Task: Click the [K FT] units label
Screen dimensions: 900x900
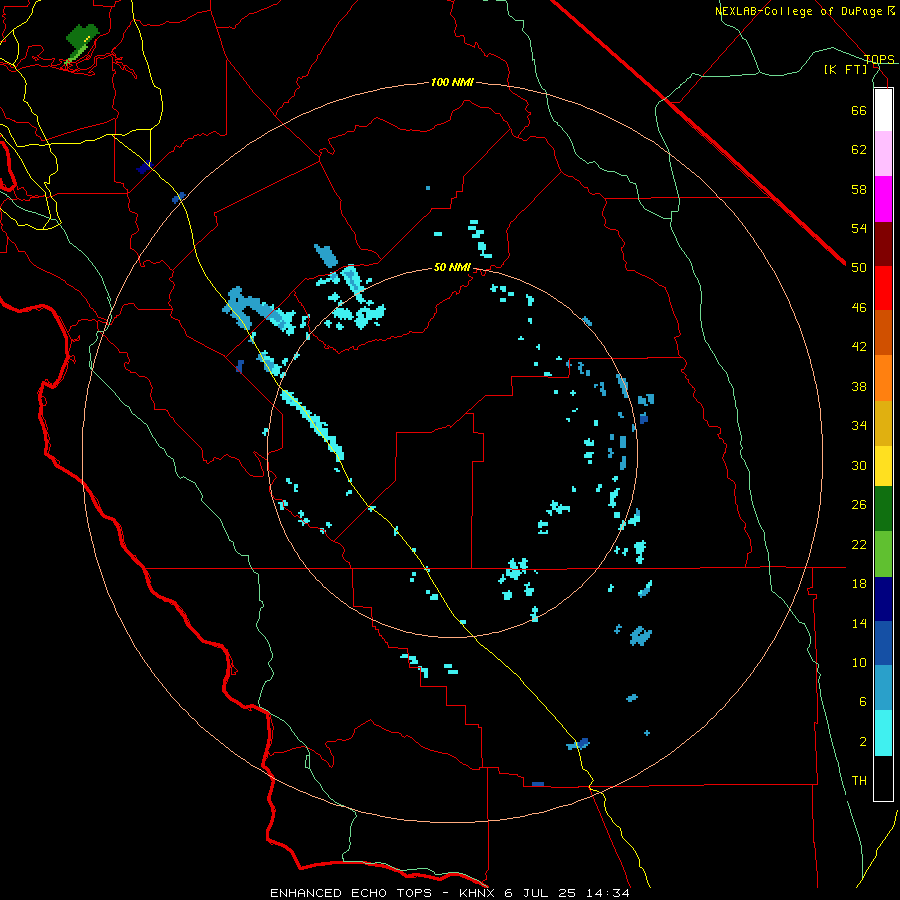Action: 845,70
